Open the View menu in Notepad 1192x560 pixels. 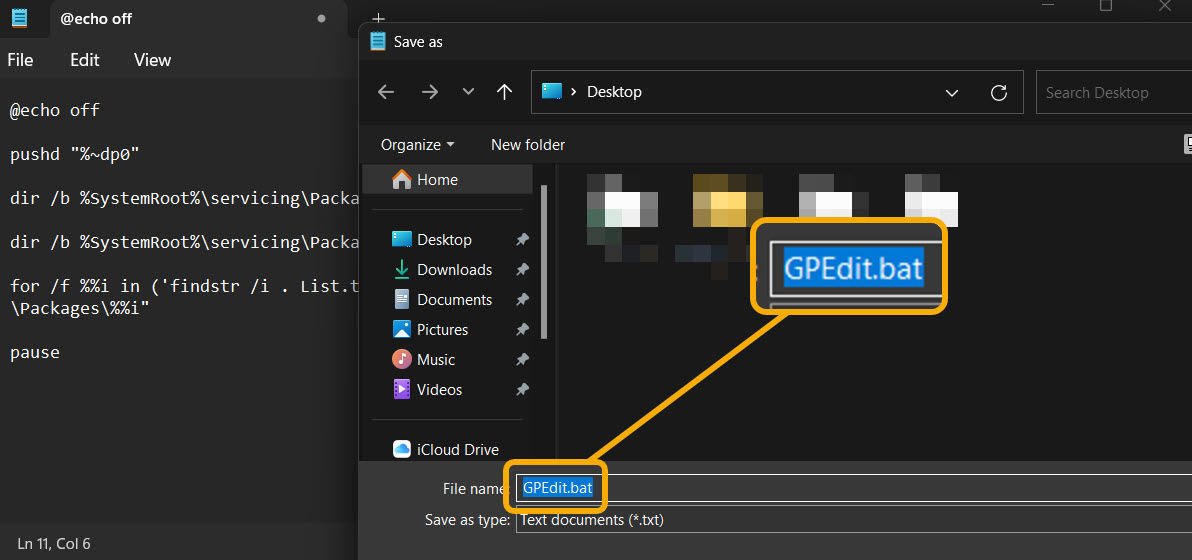[x=152, y=60]
